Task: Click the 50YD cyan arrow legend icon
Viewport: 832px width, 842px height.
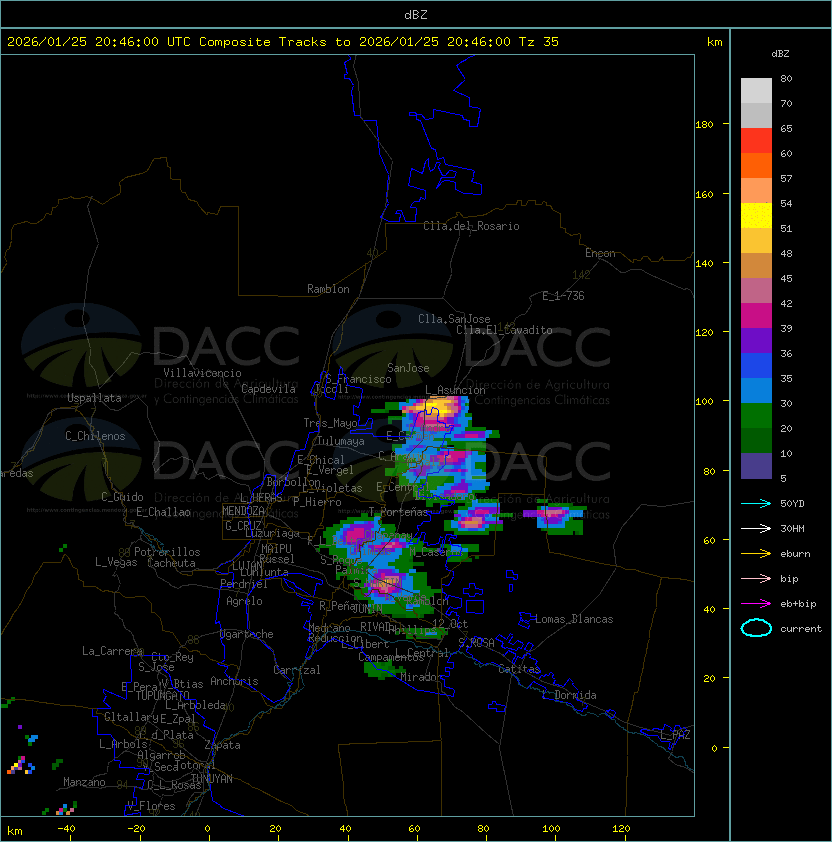Action: tap(756, 503)
